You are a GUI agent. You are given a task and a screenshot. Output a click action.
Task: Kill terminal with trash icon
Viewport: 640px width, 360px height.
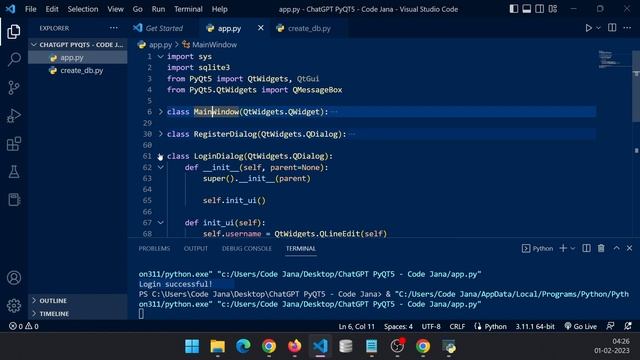point(601,248)
